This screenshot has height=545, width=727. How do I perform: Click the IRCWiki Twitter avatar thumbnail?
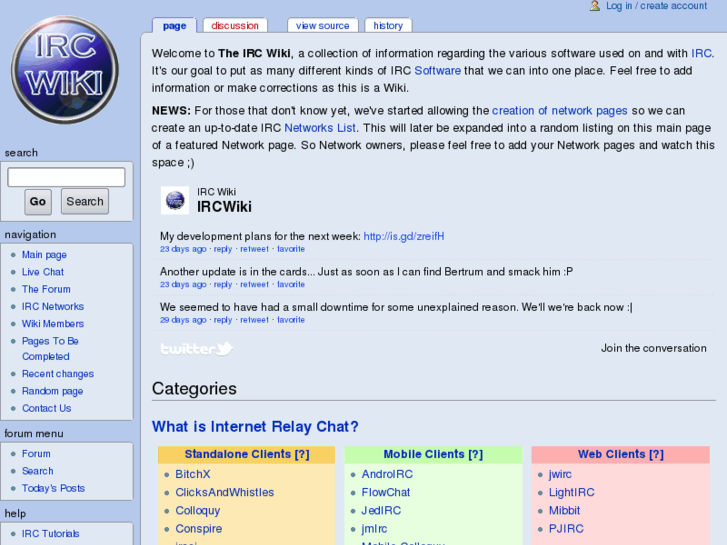point(175,200)
